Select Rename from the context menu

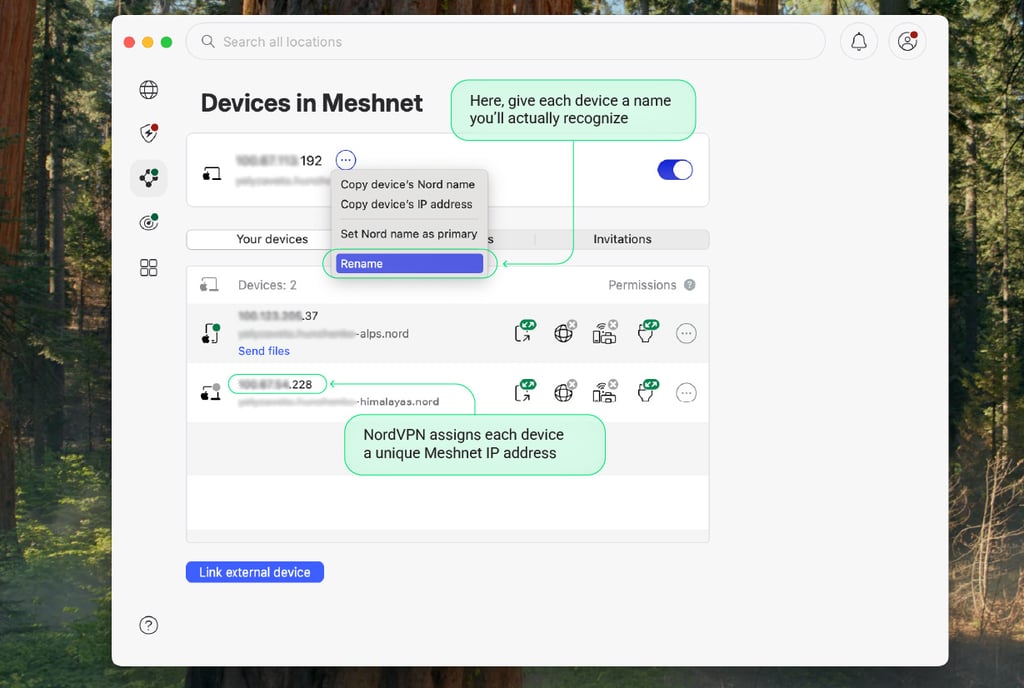pos(409,264)
